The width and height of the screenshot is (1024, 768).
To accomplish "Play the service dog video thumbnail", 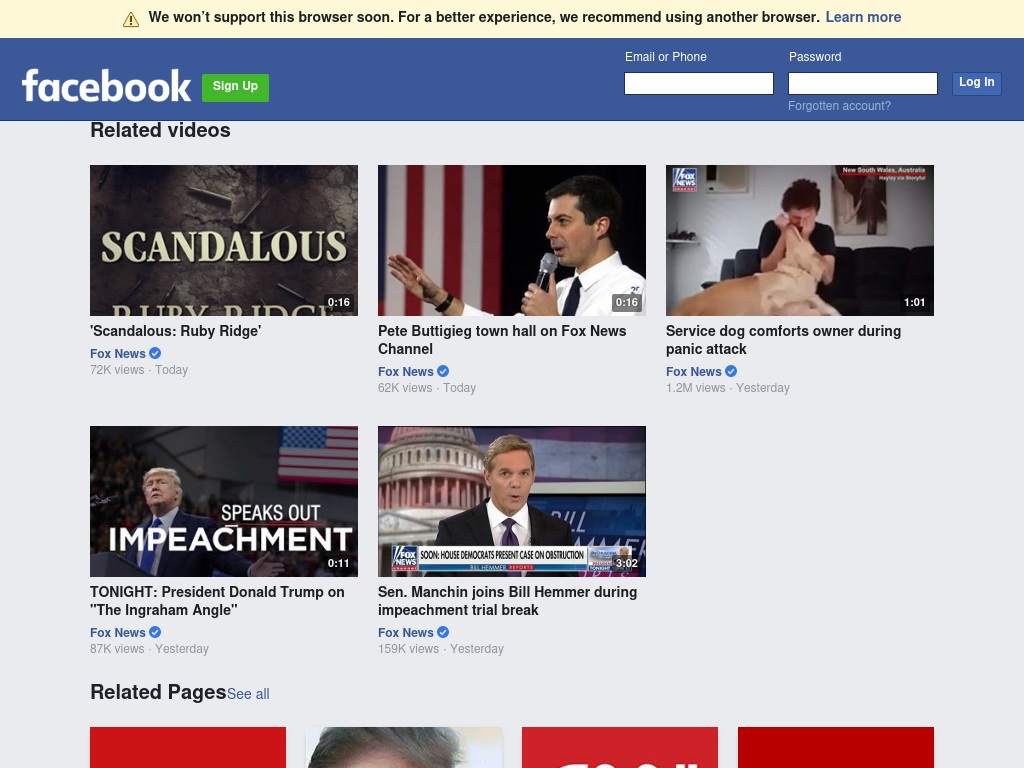I will coord(800,240).
